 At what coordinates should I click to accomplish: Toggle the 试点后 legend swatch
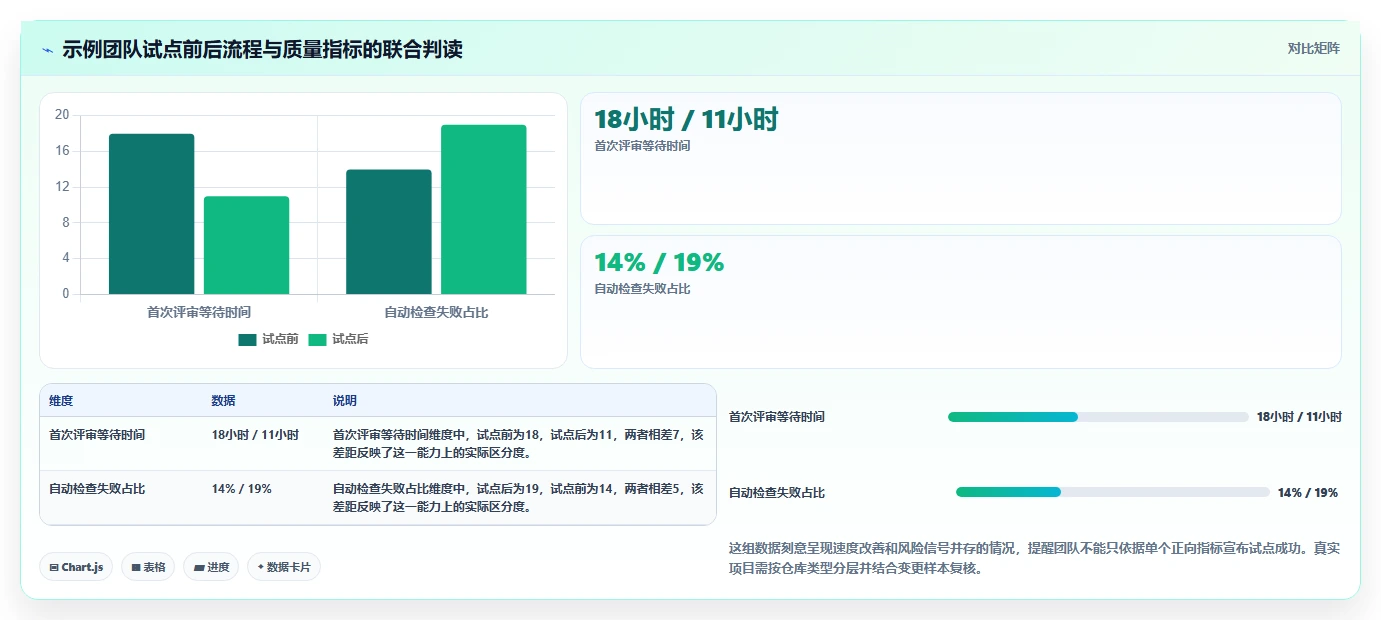pyautogui.click(x=317, y=340)
